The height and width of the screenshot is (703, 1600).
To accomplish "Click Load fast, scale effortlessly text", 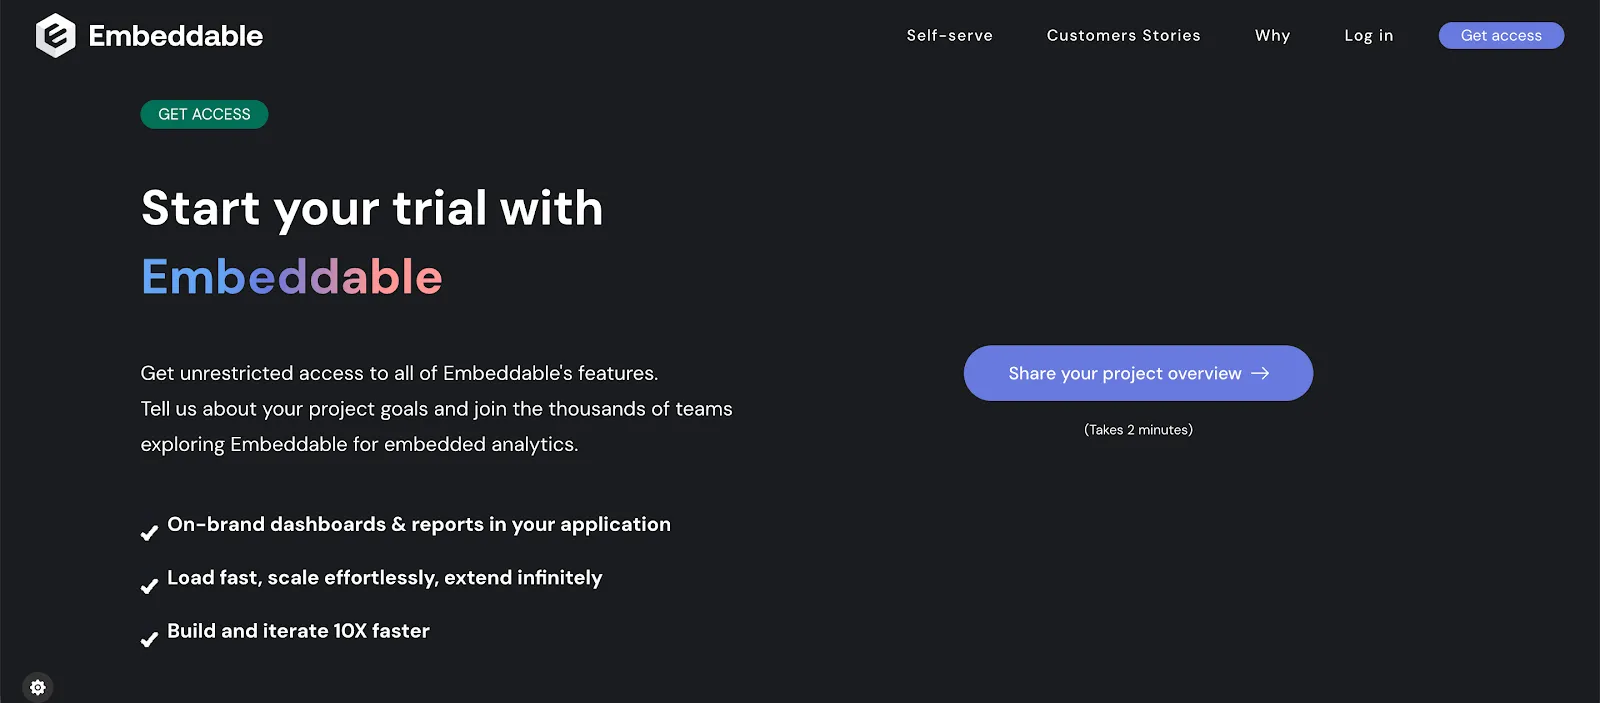I will coord(385,578).
